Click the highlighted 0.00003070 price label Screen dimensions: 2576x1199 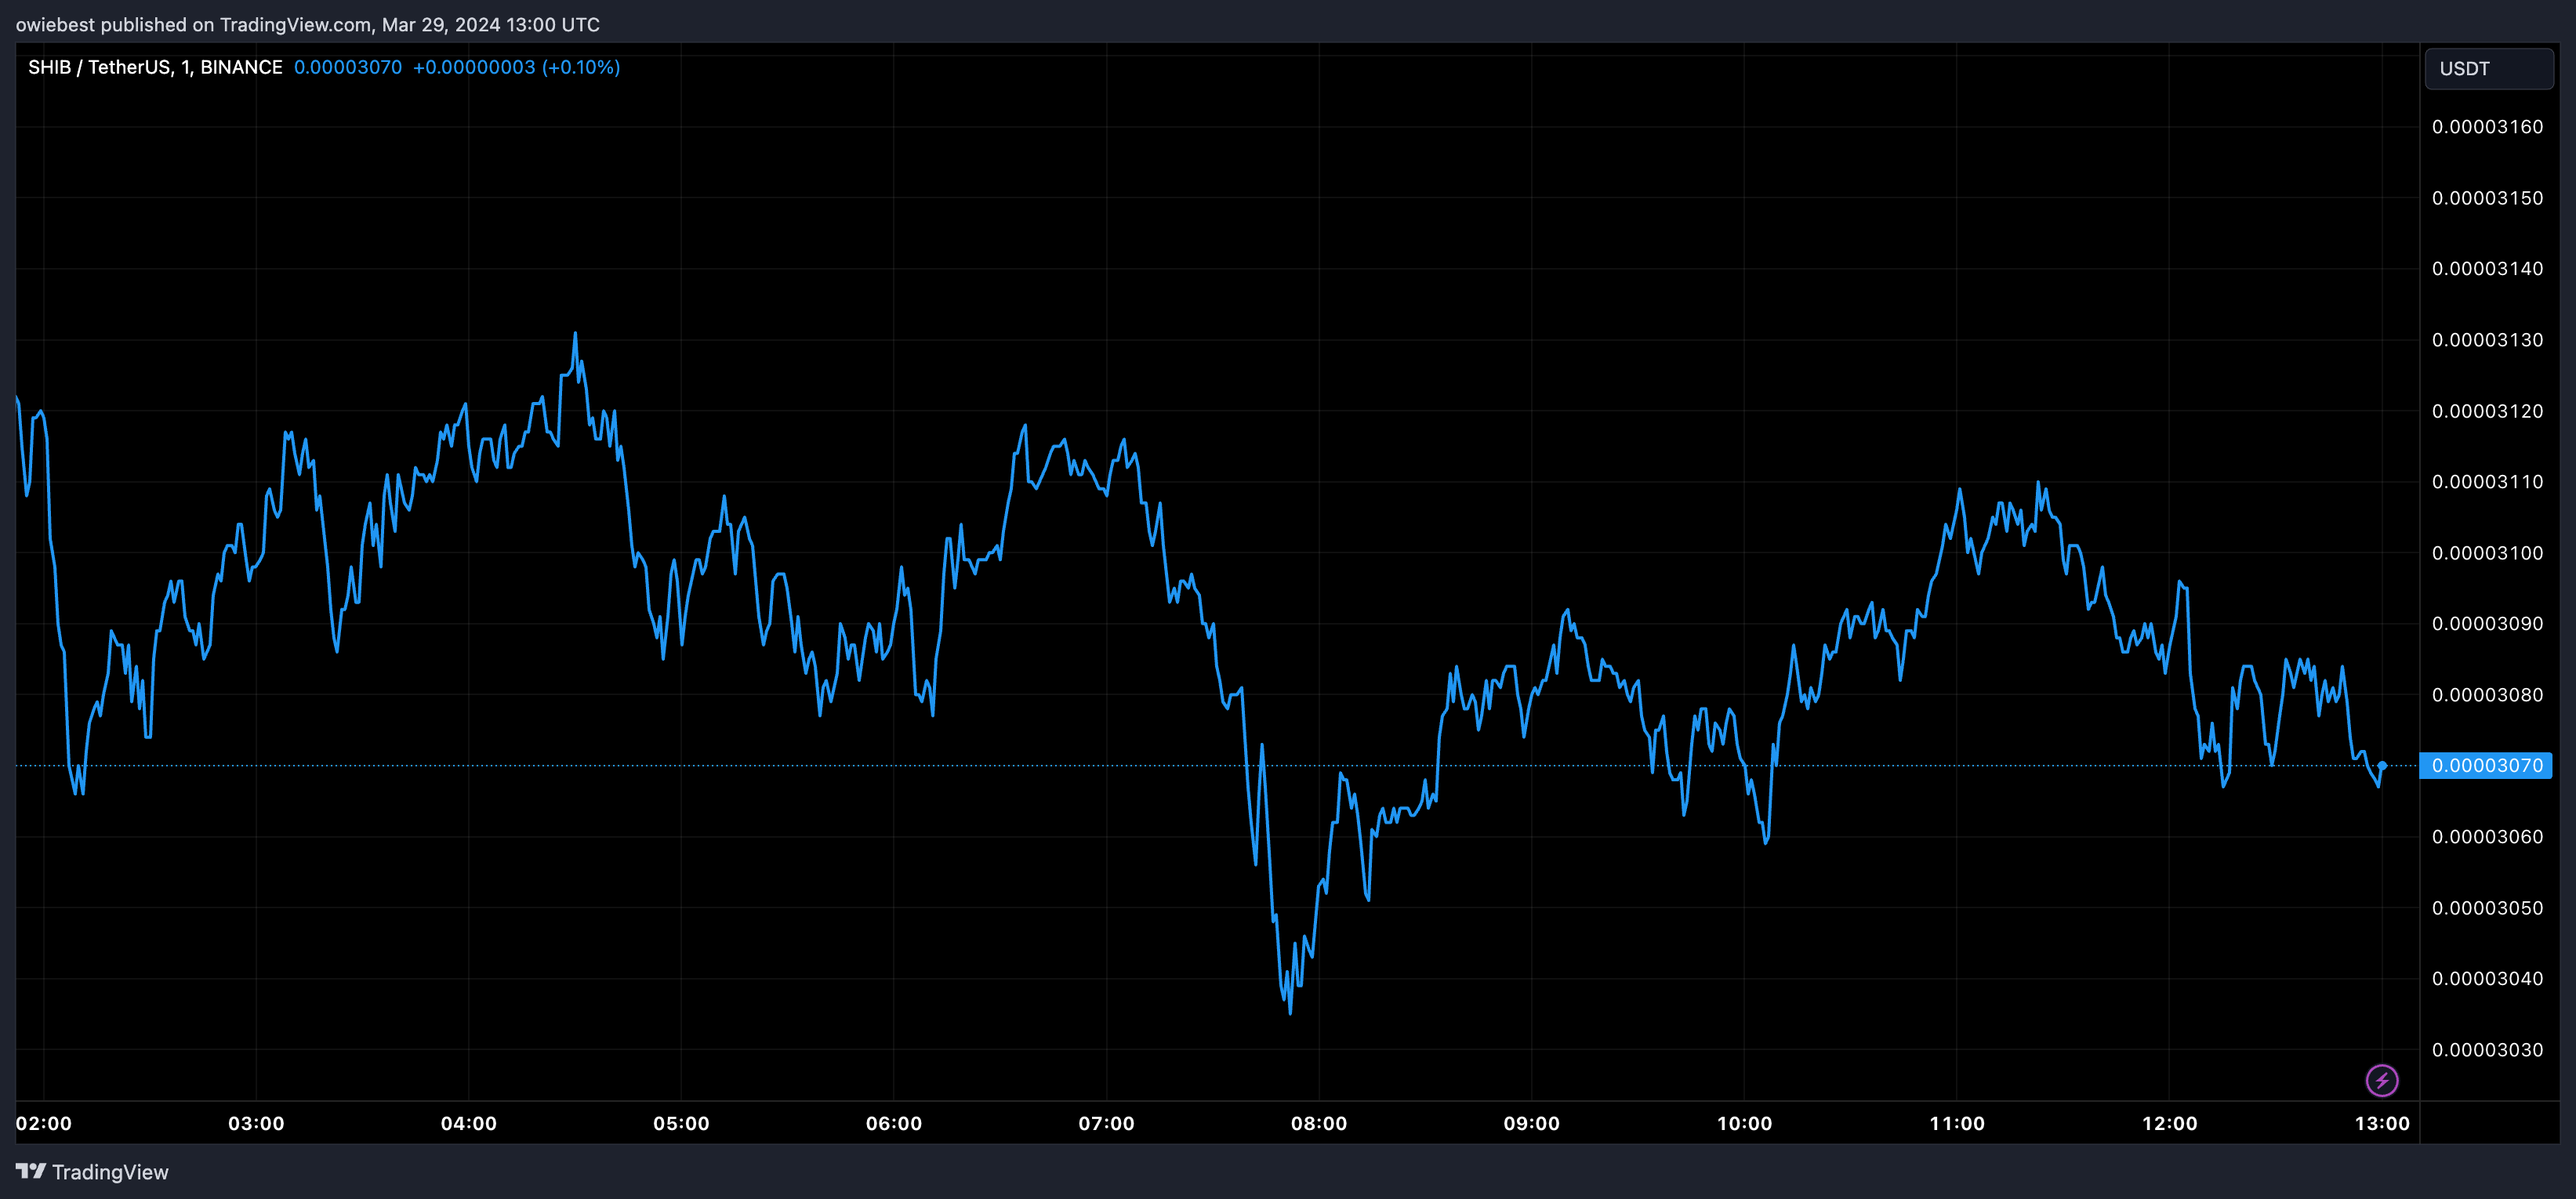coord(2486,765)
